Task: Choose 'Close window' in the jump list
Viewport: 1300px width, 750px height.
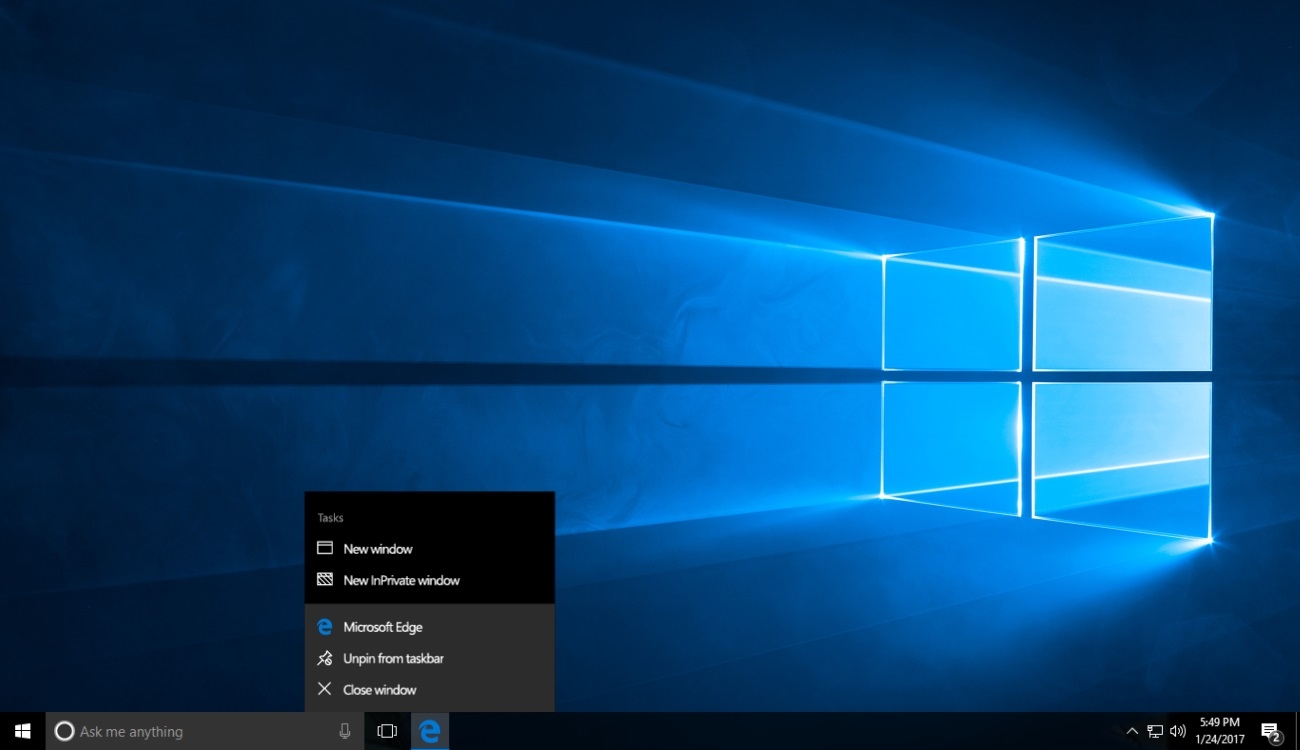Action: (x=379, y=689)
